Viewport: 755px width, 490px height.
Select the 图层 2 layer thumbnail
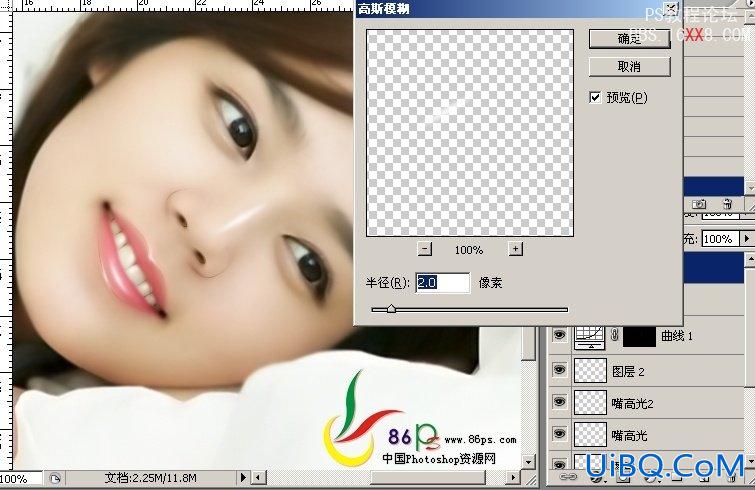tap(591, 371)
